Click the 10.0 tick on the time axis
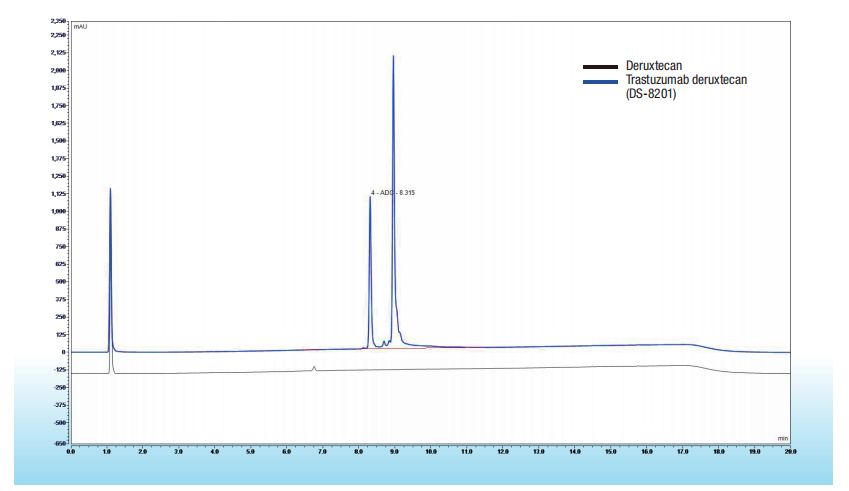Image resolution: width=849 pixels, height=491 pixels. [x=430, y=452]
